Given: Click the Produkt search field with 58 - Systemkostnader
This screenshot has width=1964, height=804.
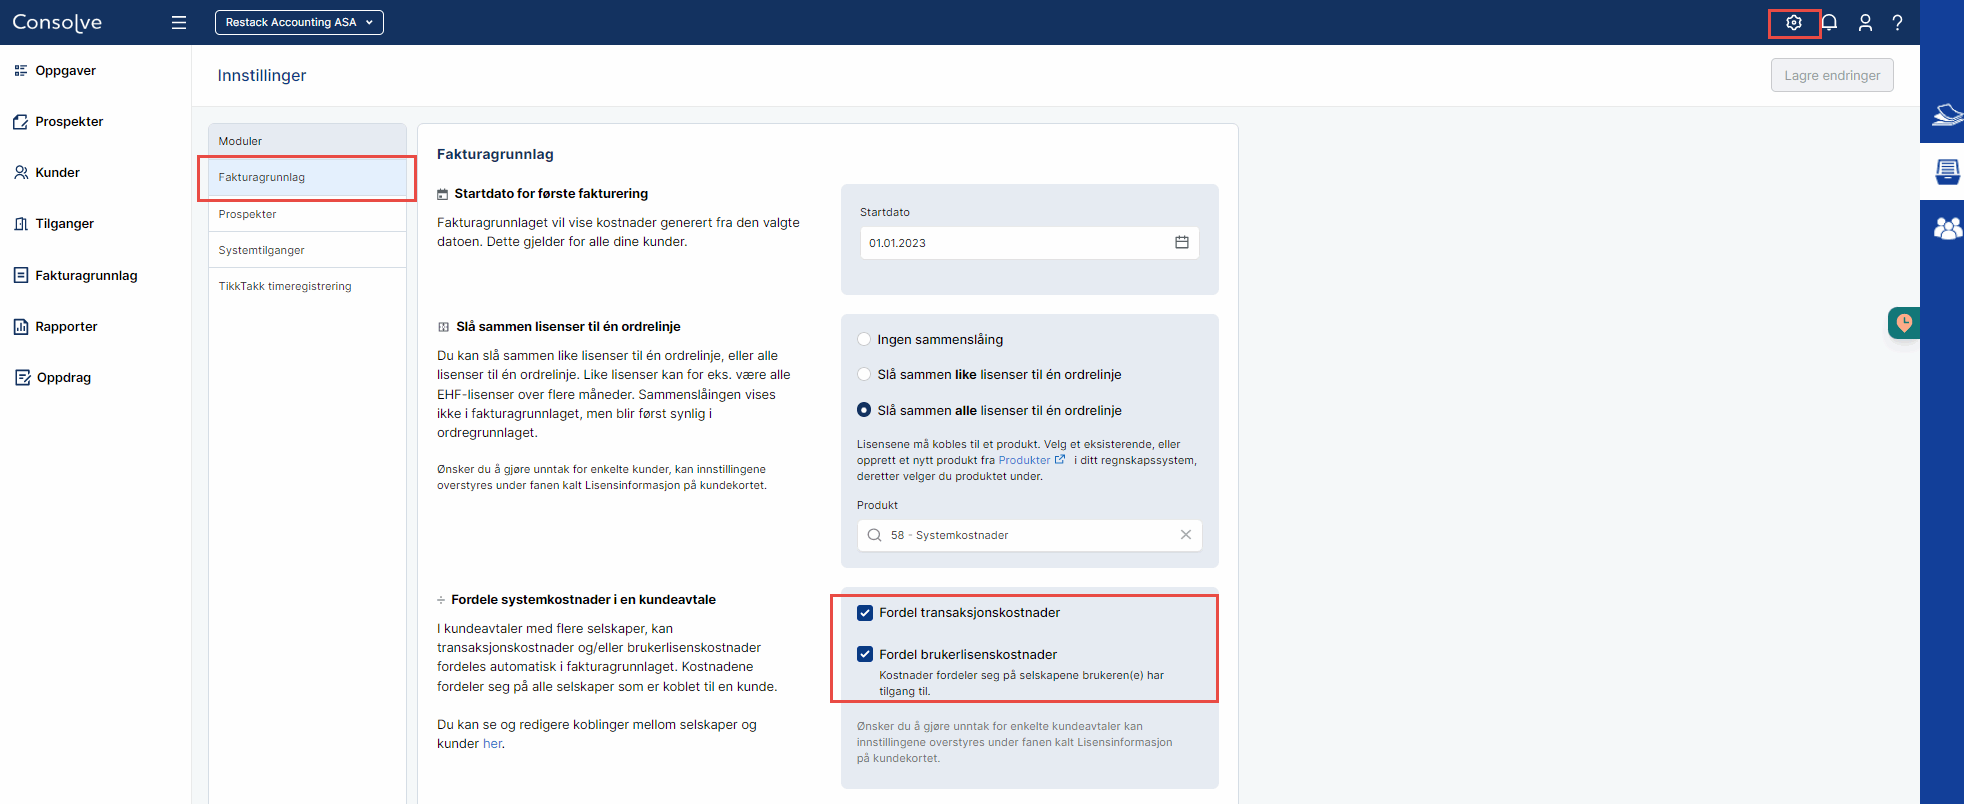Looking at the screenshot, I should tap(1029, 535).
